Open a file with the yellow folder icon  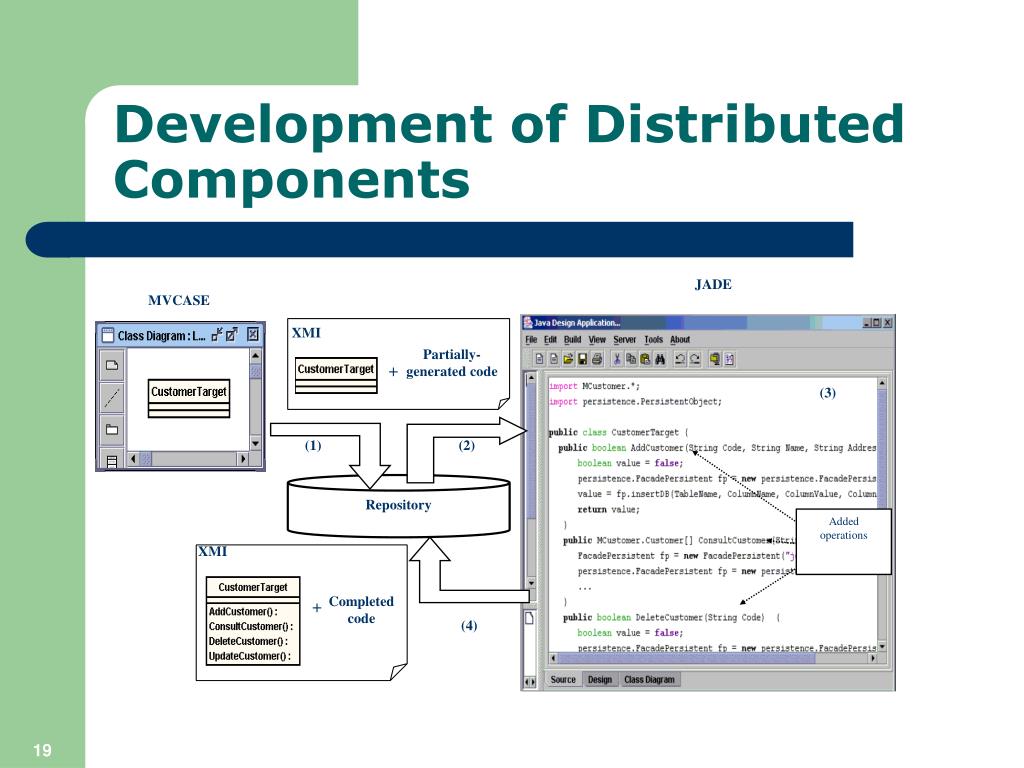[x=568, y=359]
